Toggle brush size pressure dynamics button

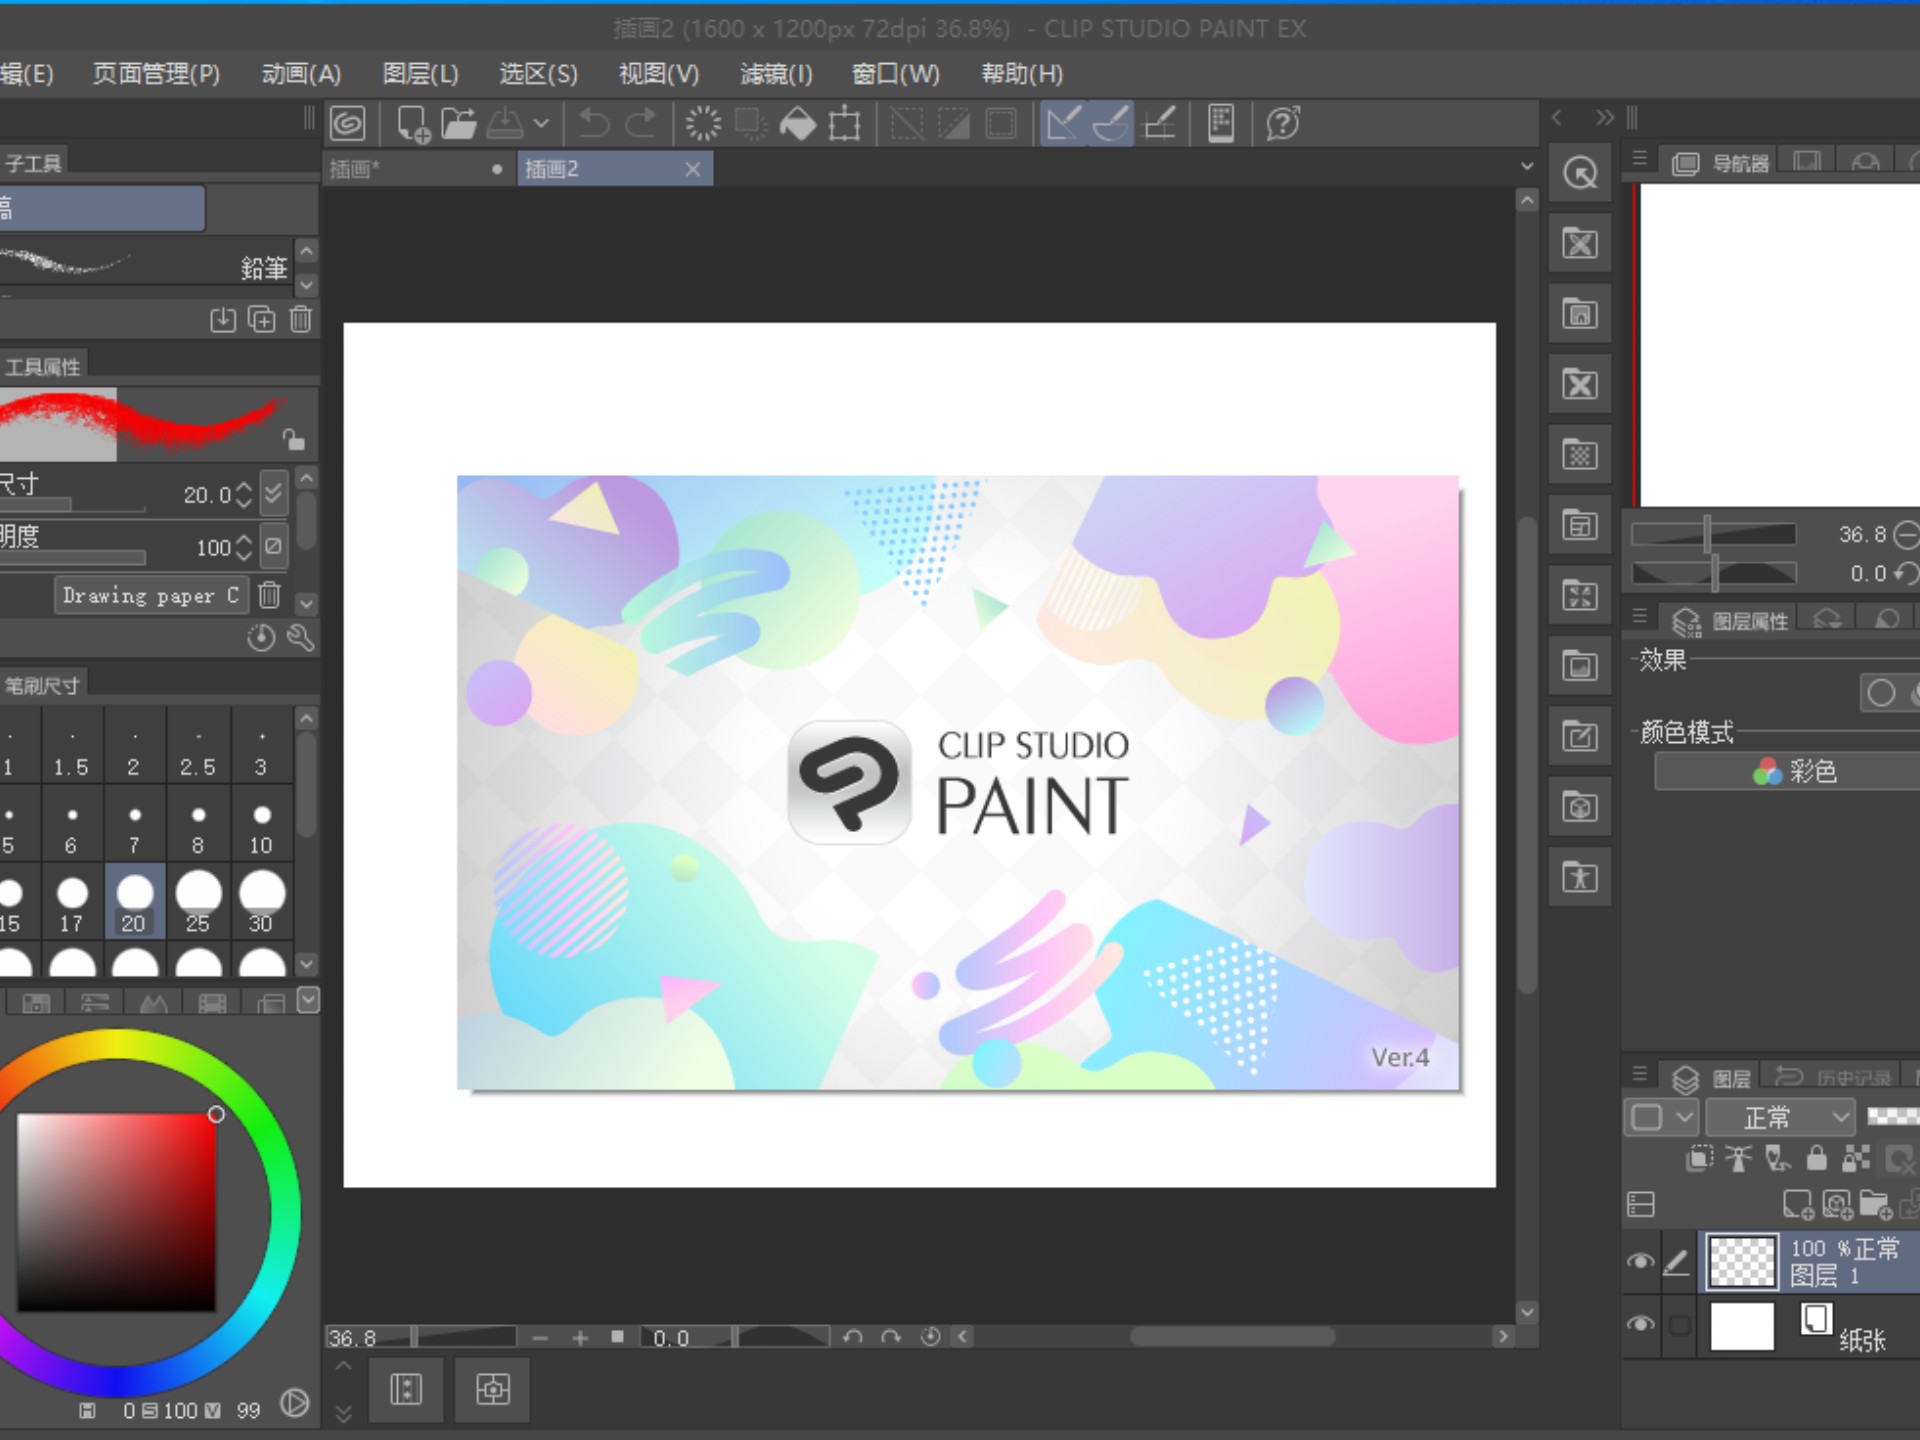[273, 493]
